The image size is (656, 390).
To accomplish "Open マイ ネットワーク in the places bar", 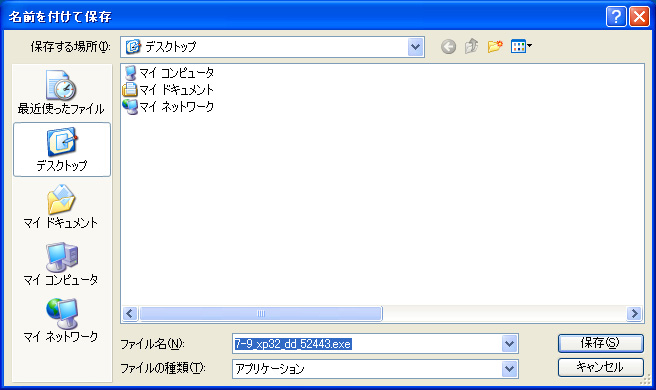I will point(62,320).
